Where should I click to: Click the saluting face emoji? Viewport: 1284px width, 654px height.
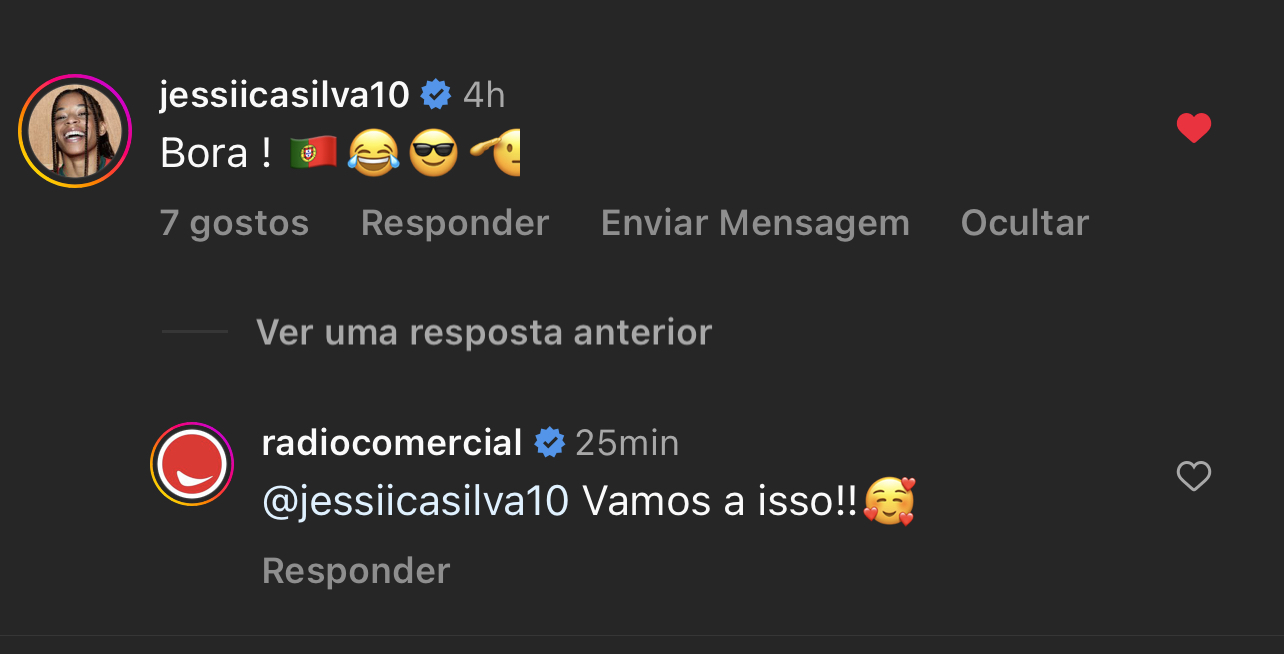click(x=496, y=153)
